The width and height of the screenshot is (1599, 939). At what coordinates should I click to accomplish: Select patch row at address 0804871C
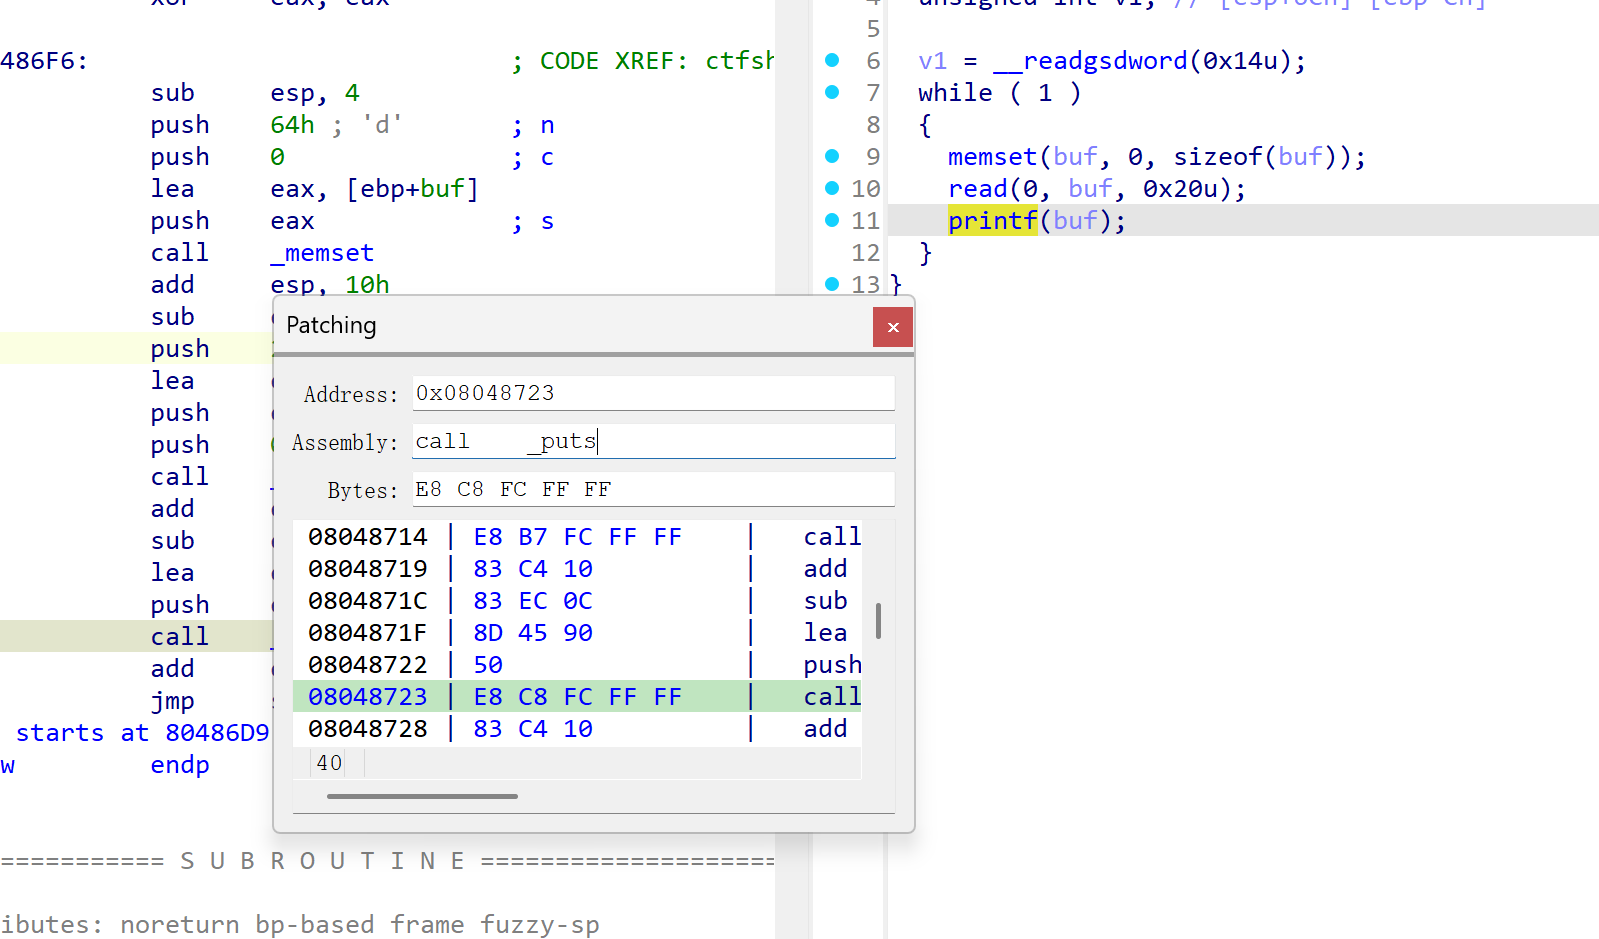pyautogui.click(x=576, y=601)
